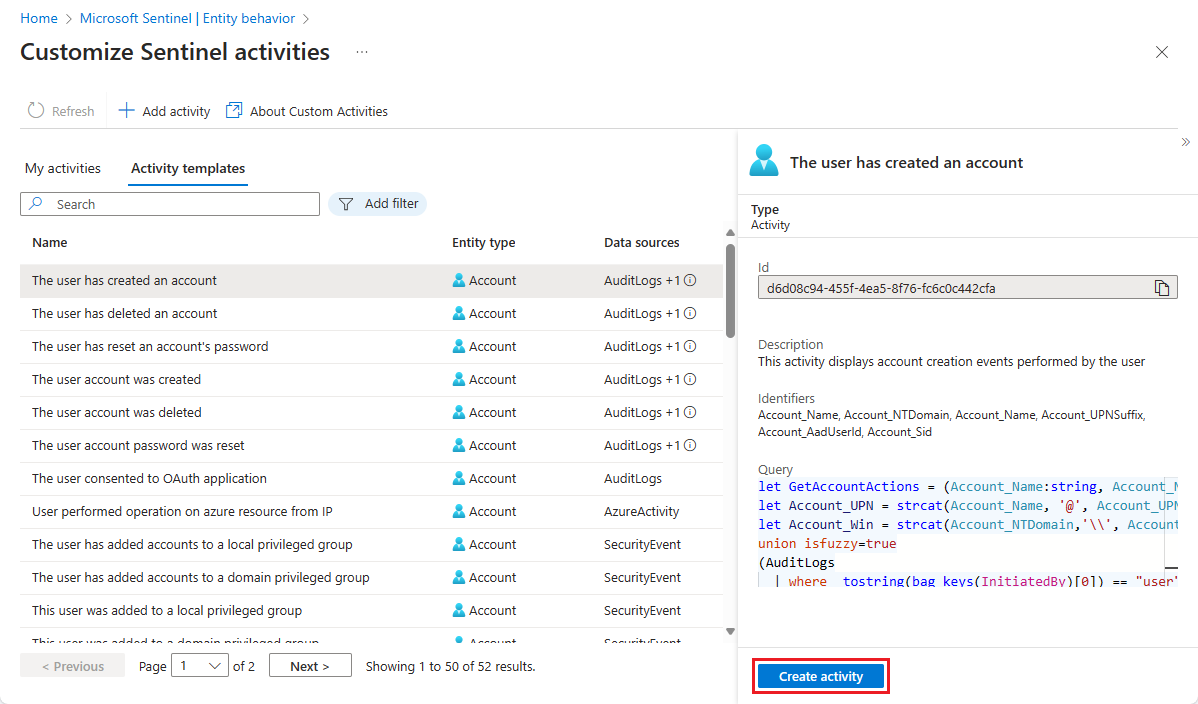
Task: Click the Create activity button
Action: pyautogui.click(x=820, y=676)
